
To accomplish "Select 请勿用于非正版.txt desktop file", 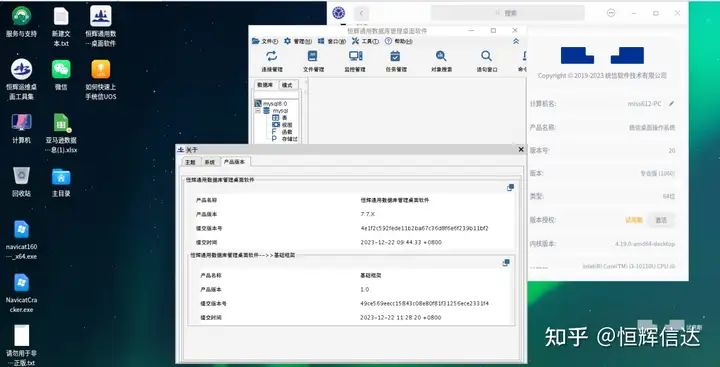I will pos(21,345).
